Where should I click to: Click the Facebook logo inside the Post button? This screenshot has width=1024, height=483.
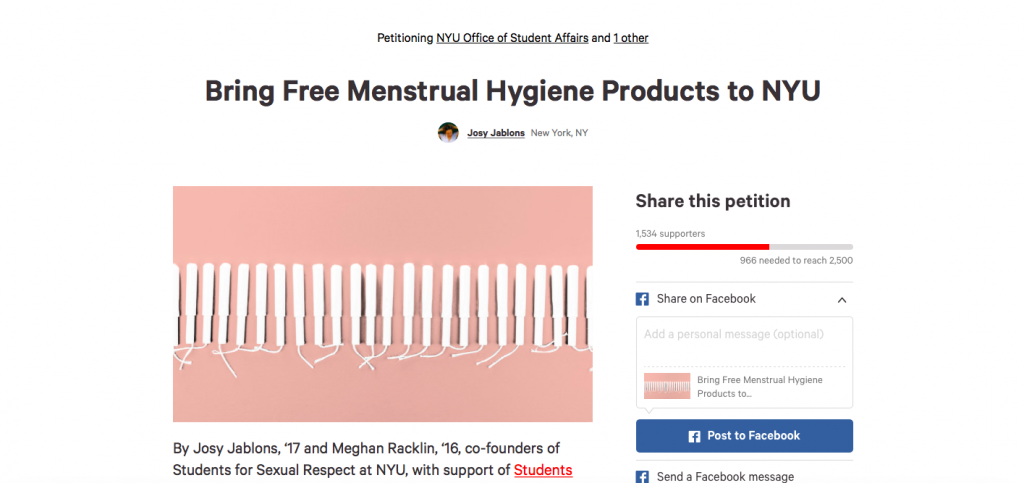[x=694, y=437]
